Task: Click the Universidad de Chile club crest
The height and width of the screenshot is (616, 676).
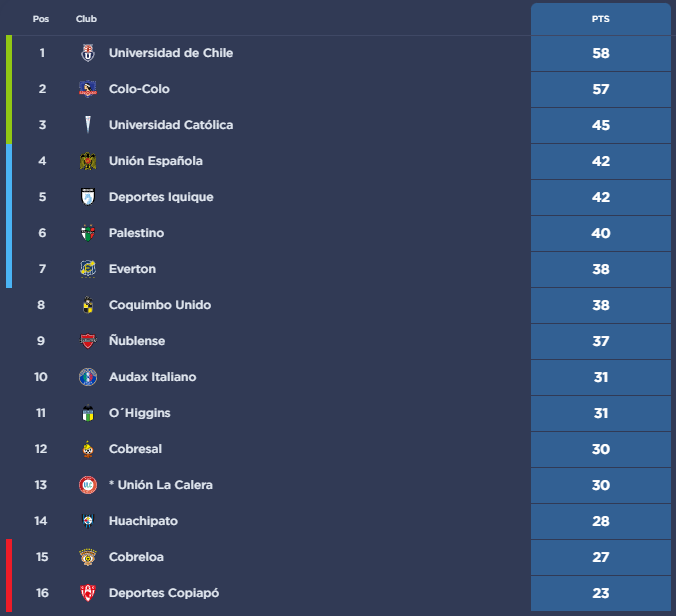Action: (88, 53)
